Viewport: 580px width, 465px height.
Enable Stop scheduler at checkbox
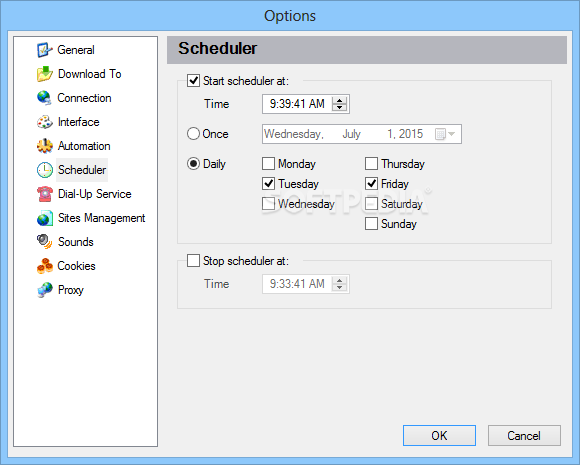click(x=193, y=260)
